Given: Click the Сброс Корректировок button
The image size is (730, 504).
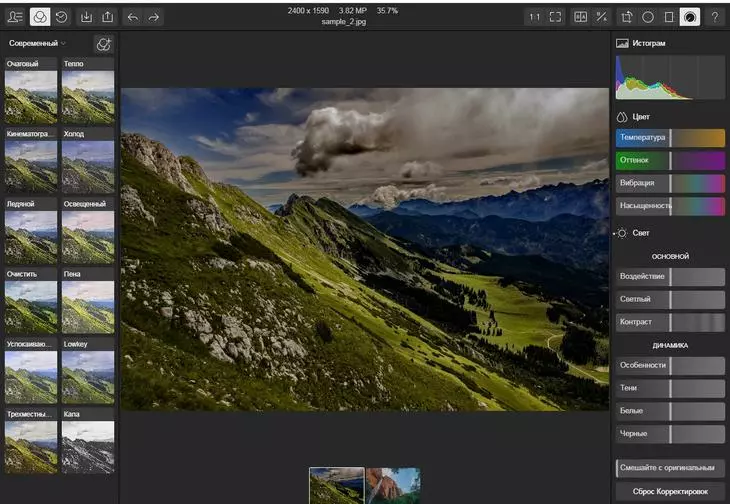Looking at the screenshot, I should [670, 491].
